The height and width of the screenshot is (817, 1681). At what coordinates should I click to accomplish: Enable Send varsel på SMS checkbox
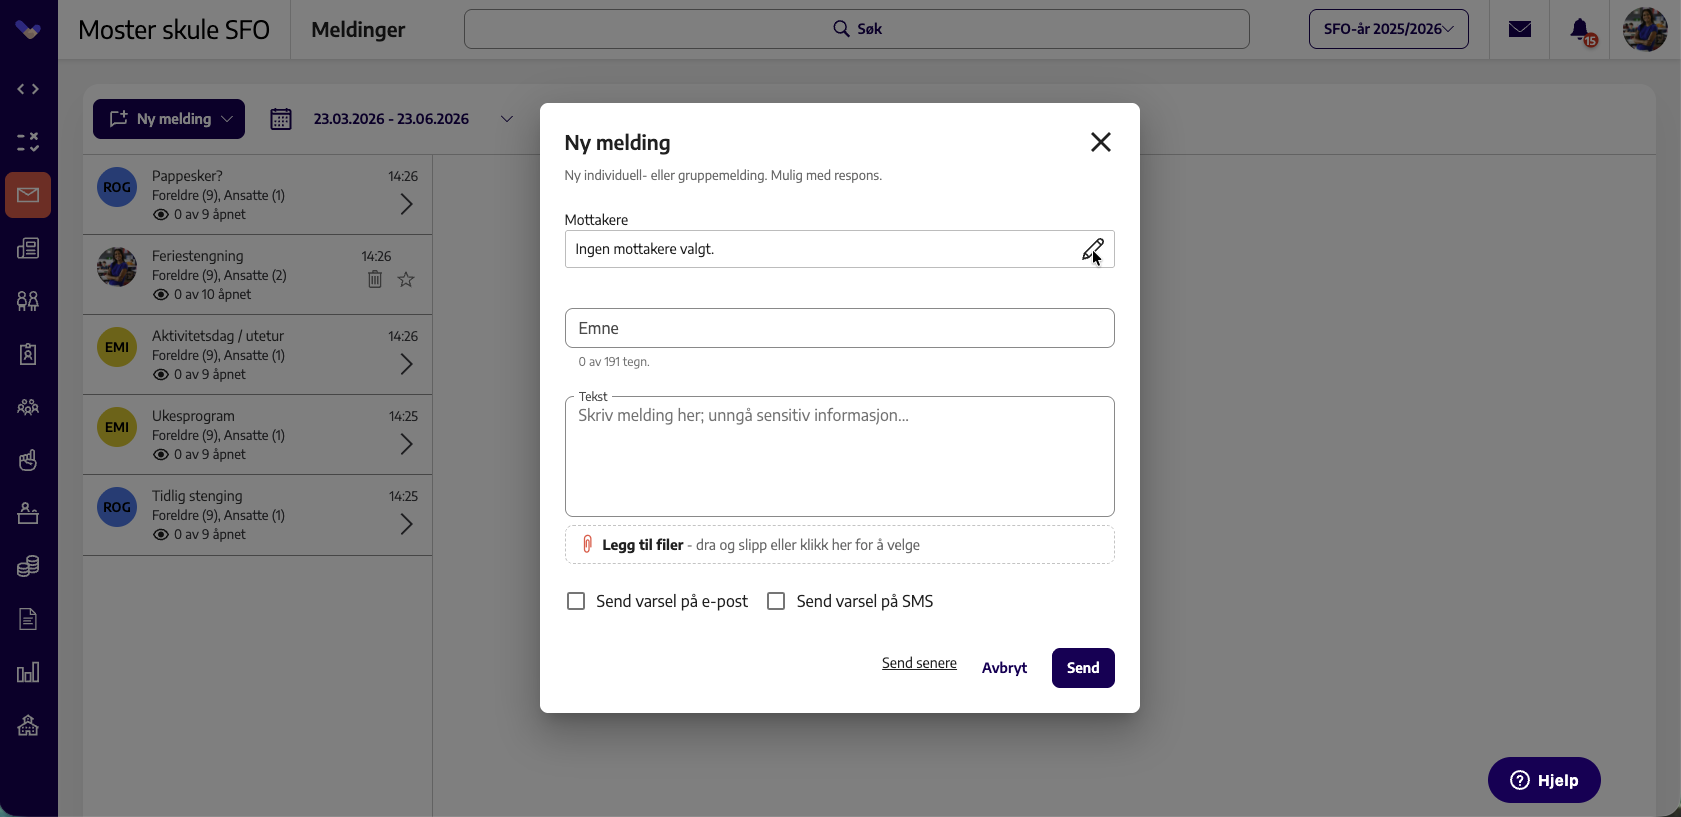(776, 601)
